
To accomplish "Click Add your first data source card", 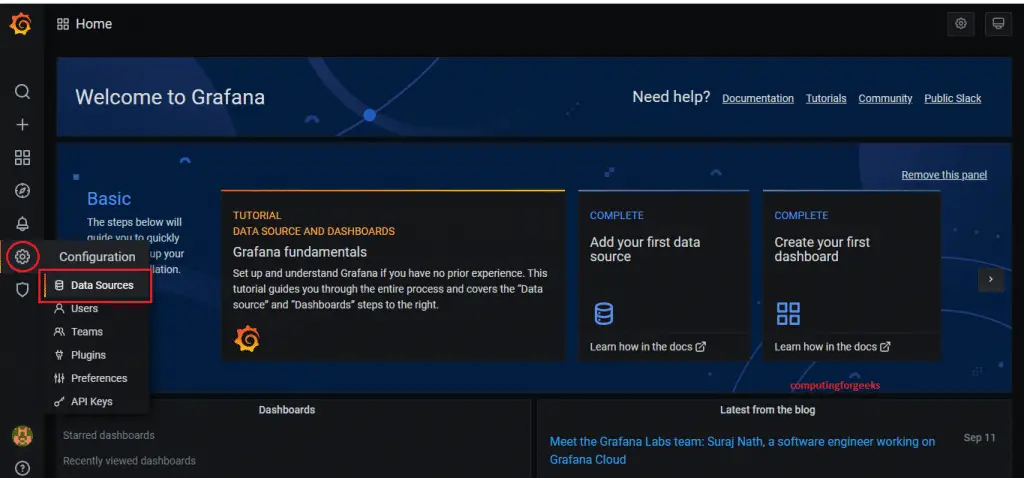I will tap(664, 275).
